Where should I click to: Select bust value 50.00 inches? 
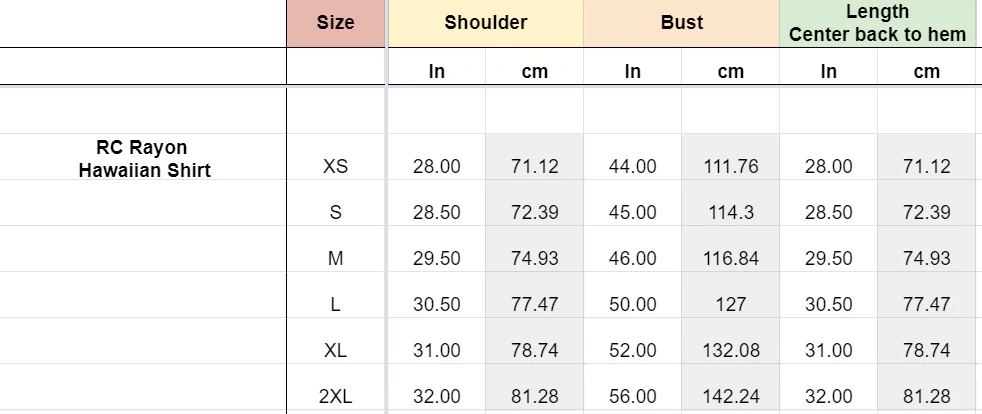pos(633,305)
